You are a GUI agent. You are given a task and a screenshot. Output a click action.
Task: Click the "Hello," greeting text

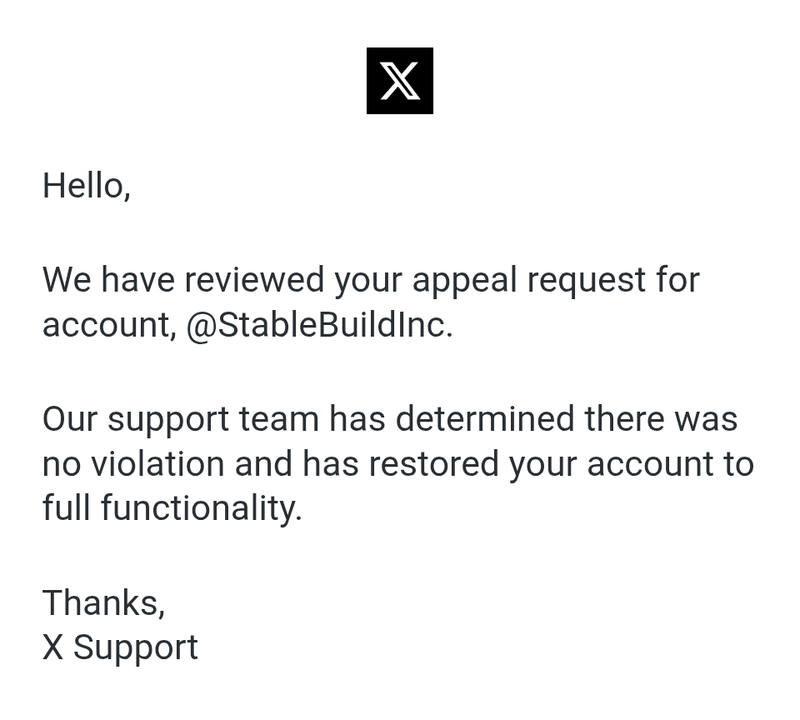coord(86,186)
